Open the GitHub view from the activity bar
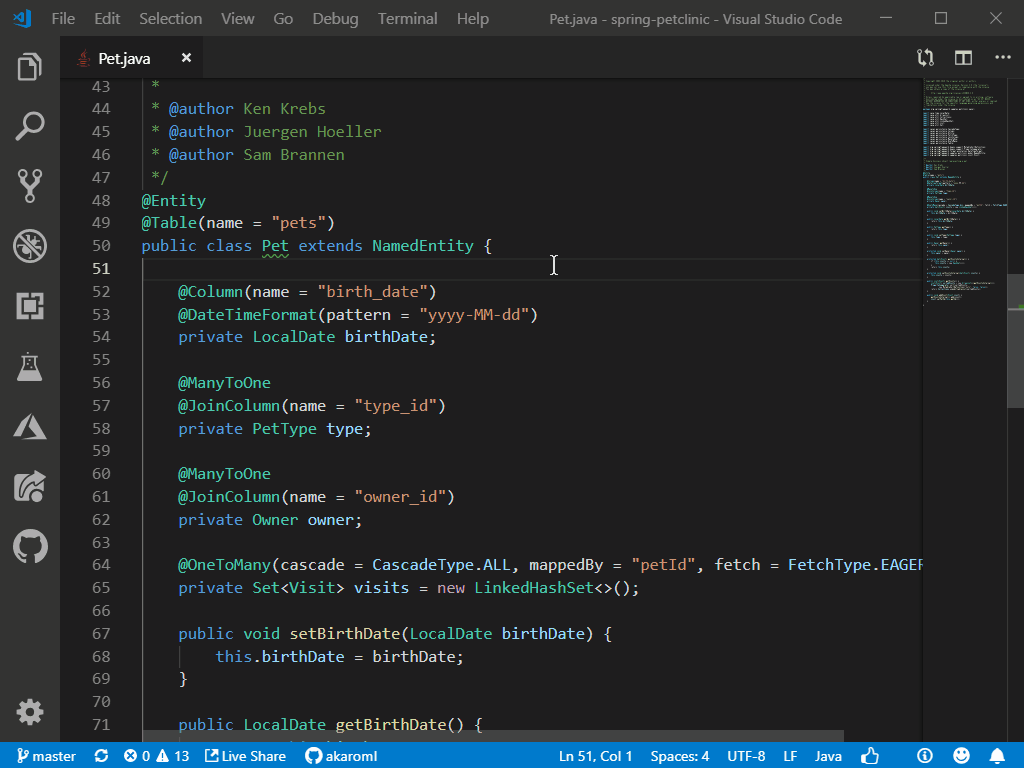Image resolution: width=1024 pixels, height=768 pixels. [30, 547]
